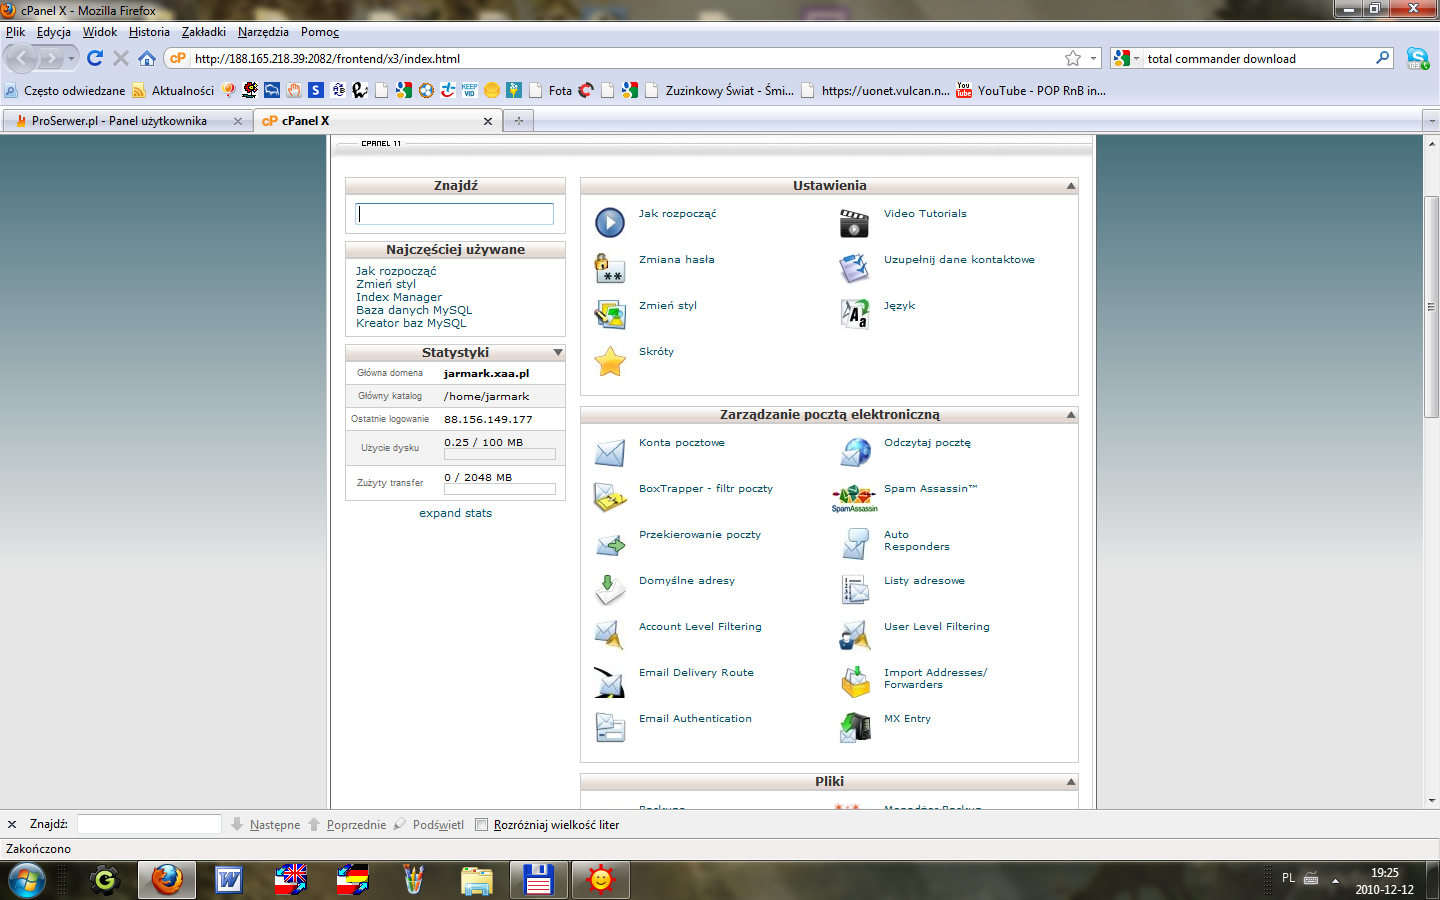Collapse the Ustawienia section
1440x900 pixels.
click(x=1071, y=186)
